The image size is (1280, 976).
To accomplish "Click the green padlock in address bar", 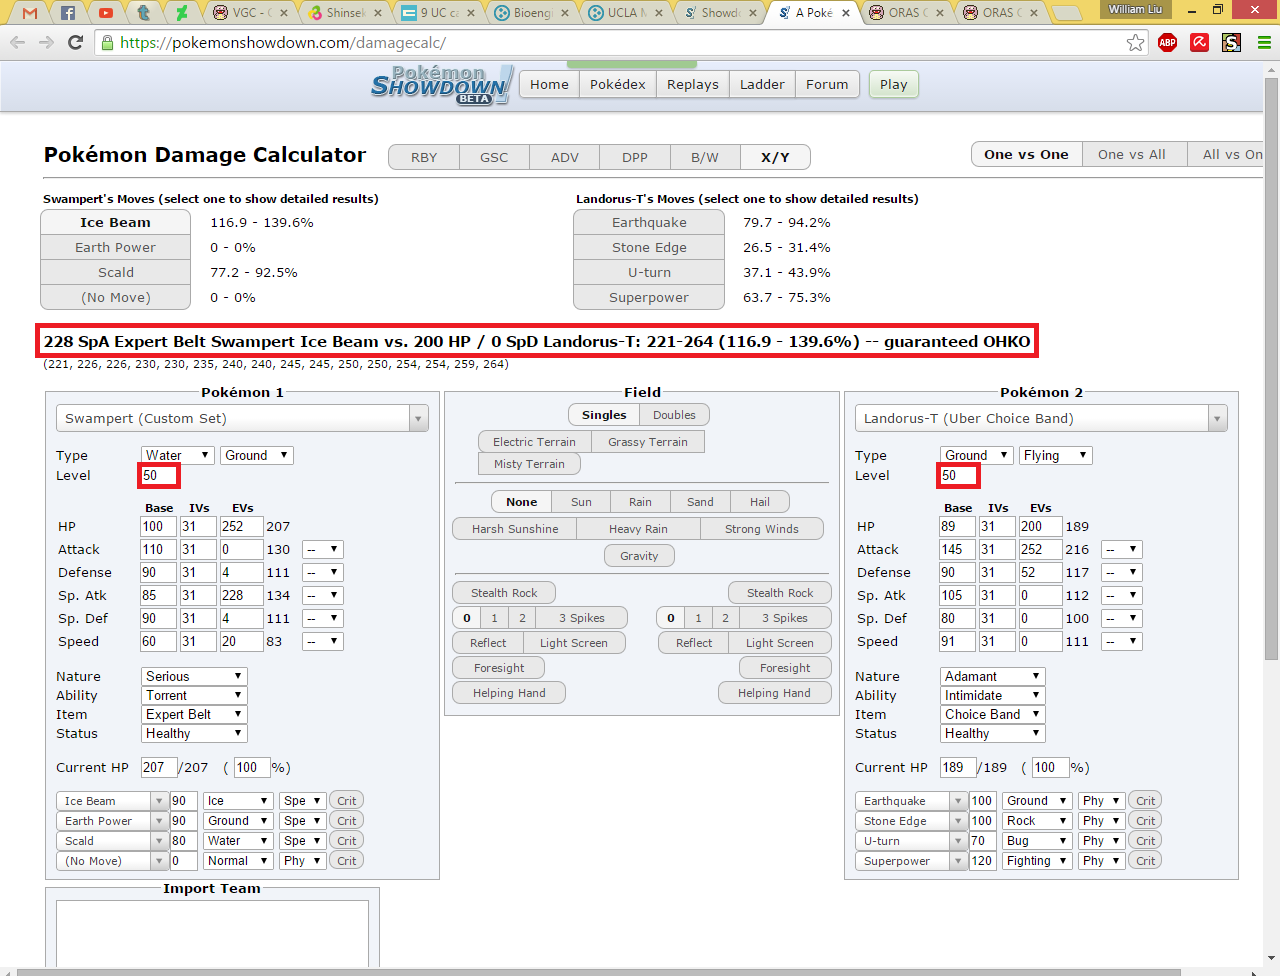I will [x=107, y=43].
